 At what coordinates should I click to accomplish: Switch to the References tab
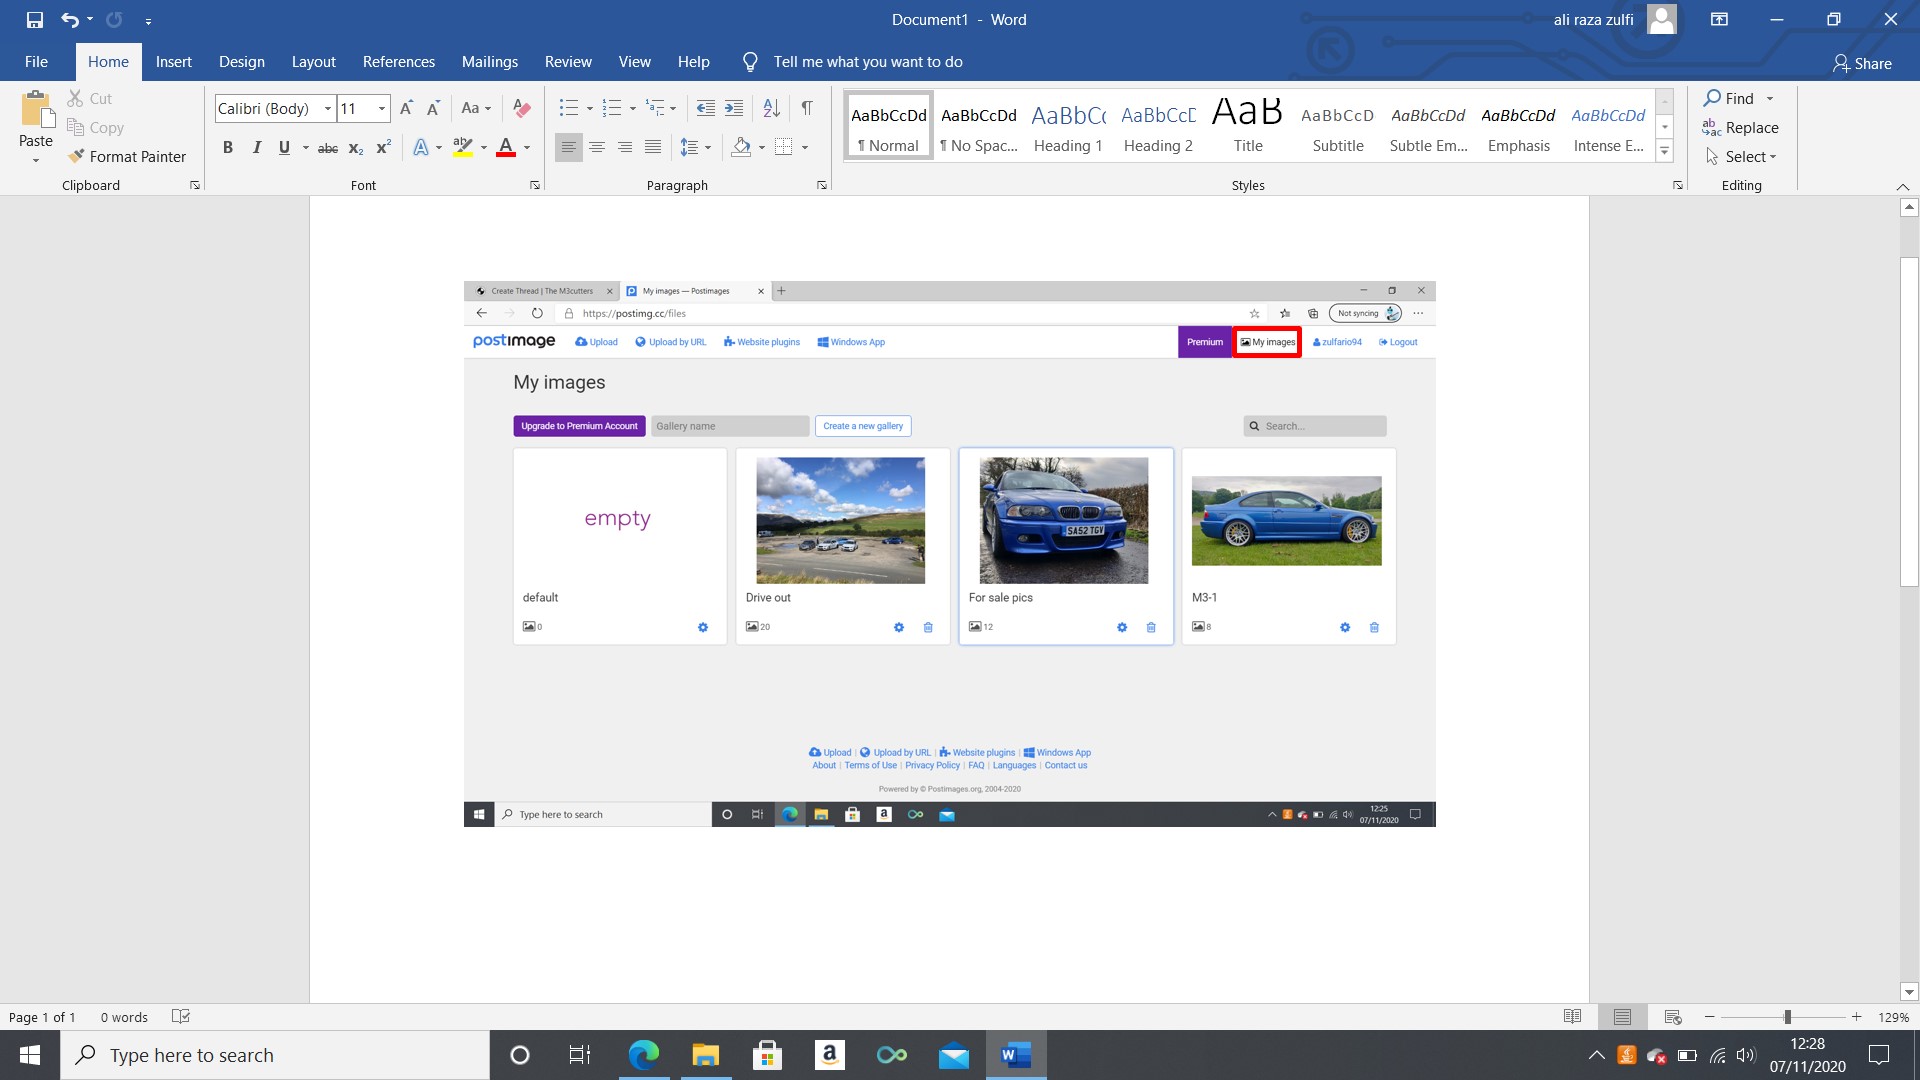click(x=398, y=62)
